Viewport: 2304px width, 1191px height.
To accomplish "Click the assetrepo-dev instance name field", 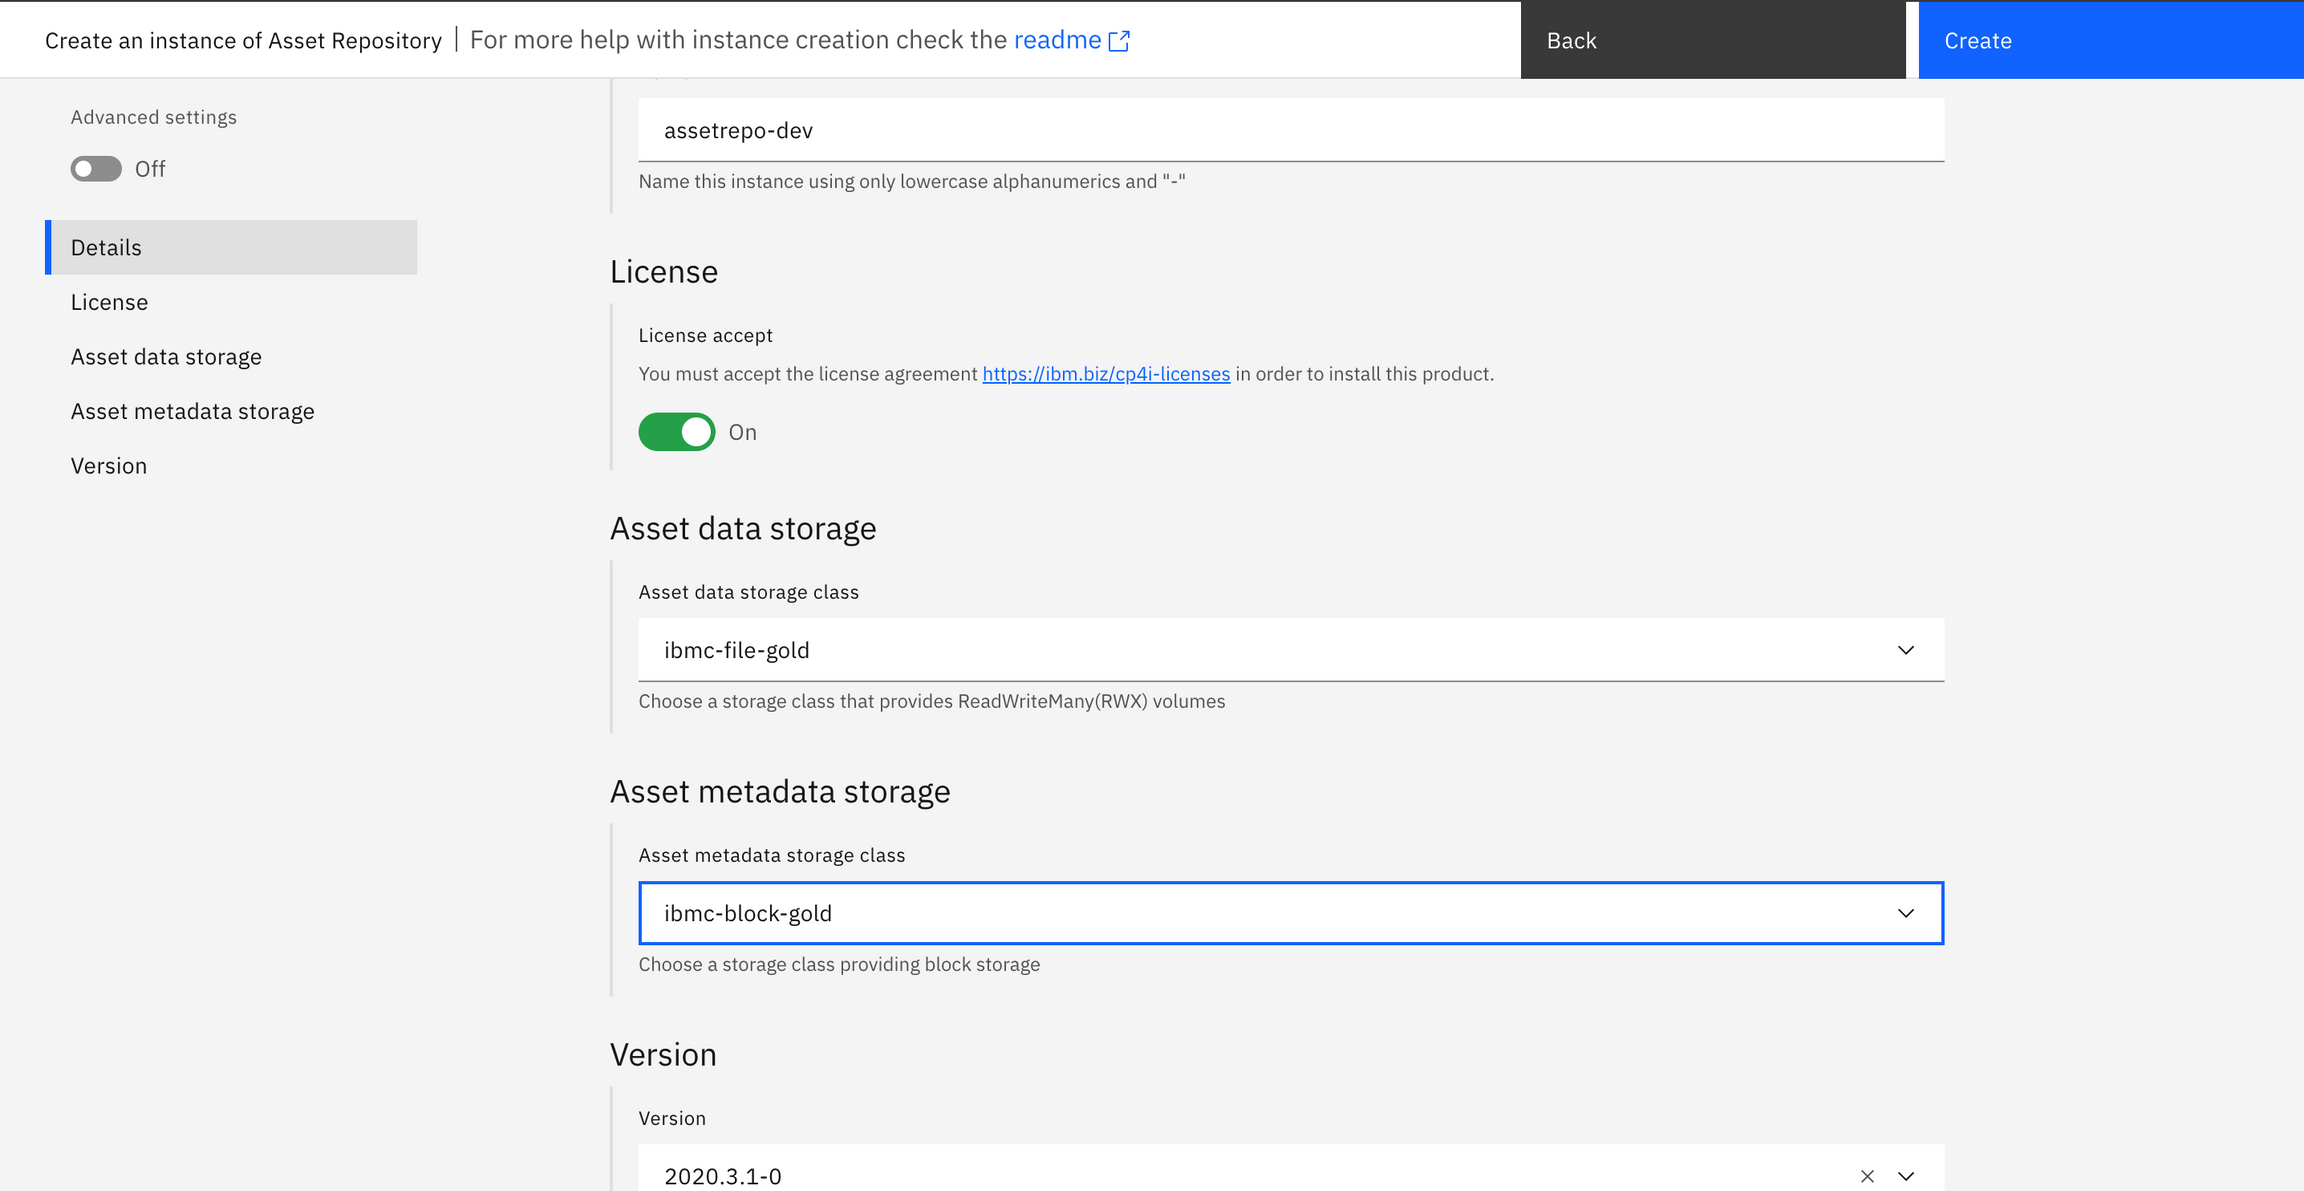I will click(1290, 130).
